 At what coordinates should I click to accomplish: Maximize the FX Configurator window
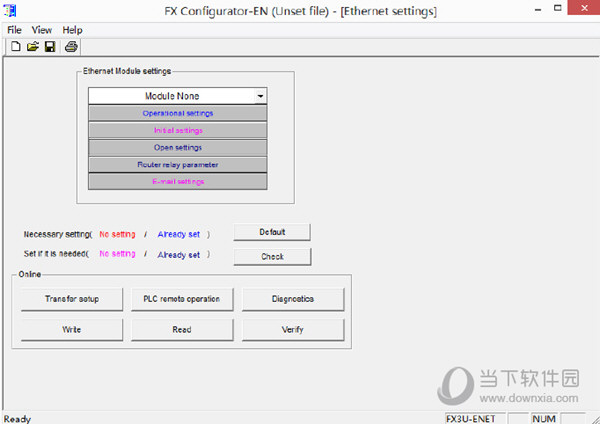(x=558, y=8)
